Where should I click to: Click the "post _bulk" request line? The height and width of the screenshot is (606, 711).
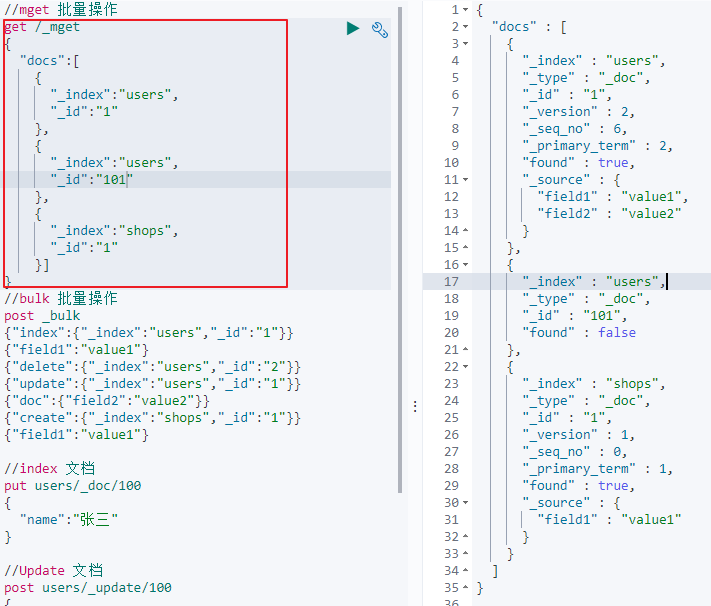[x=42, y=316]
